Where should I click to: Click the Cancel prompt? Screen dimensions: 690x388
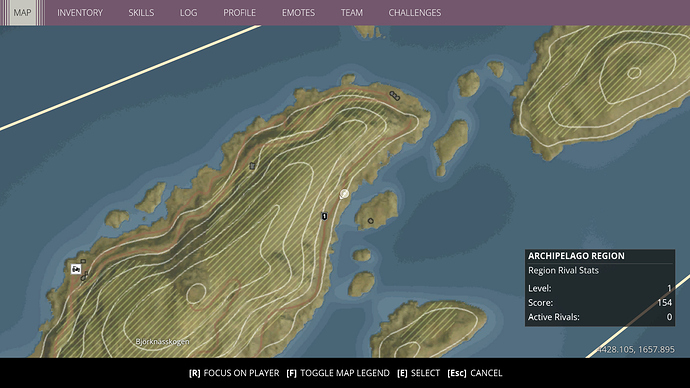pyautogui.click(x=475, y=373)
